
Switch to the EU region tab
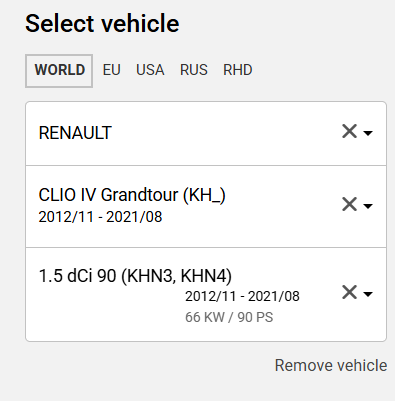(x=112, y=70)
